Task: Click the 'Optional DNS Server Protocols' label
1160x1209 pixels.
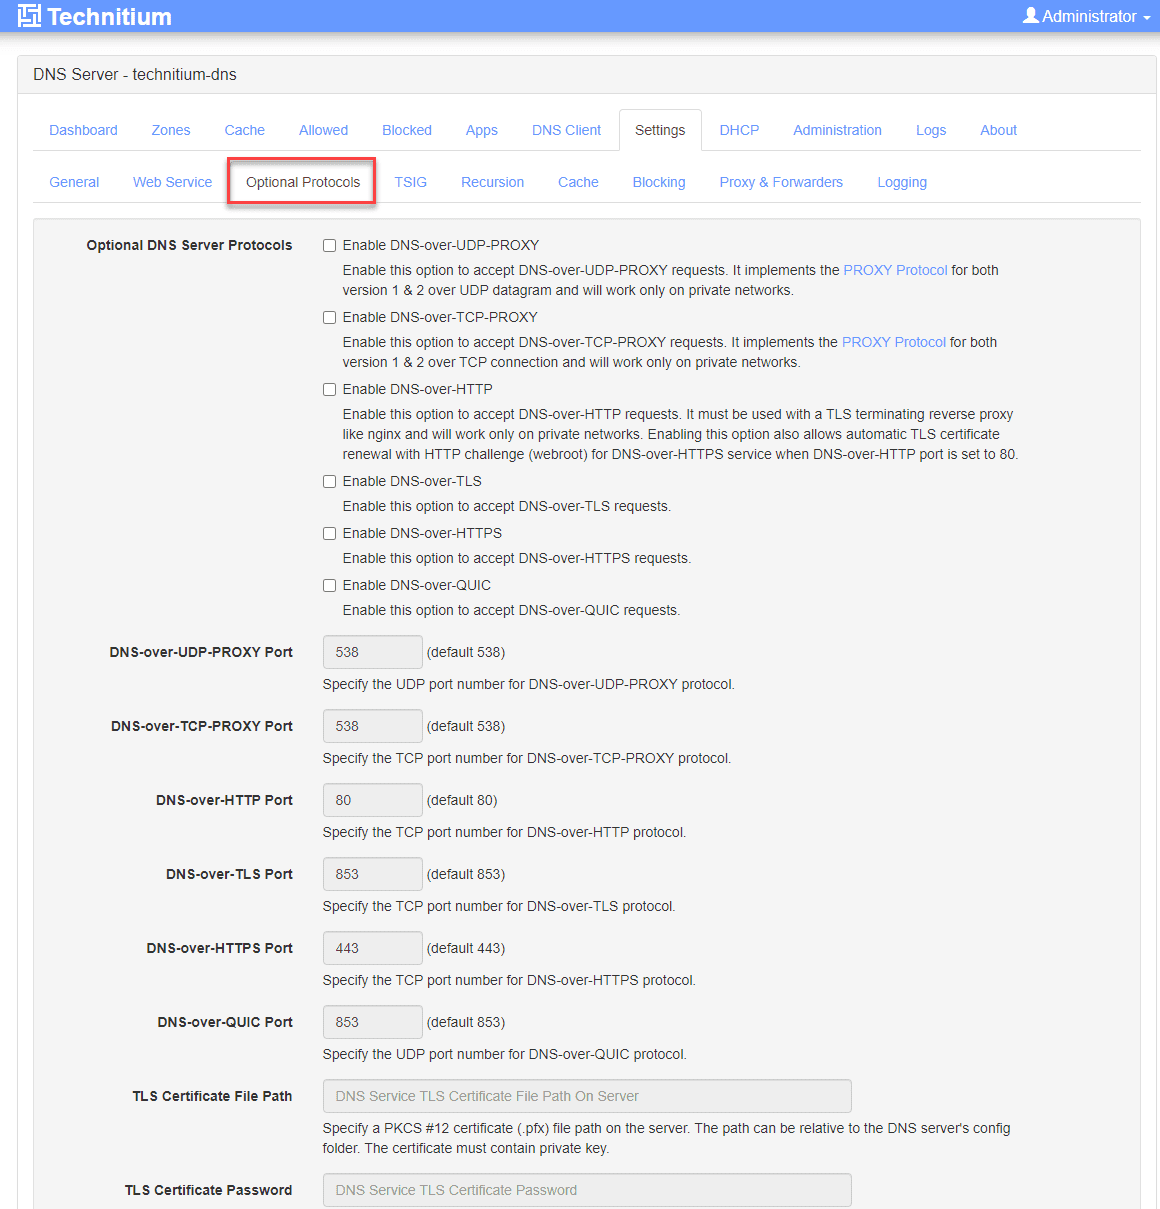Action: 189,245
